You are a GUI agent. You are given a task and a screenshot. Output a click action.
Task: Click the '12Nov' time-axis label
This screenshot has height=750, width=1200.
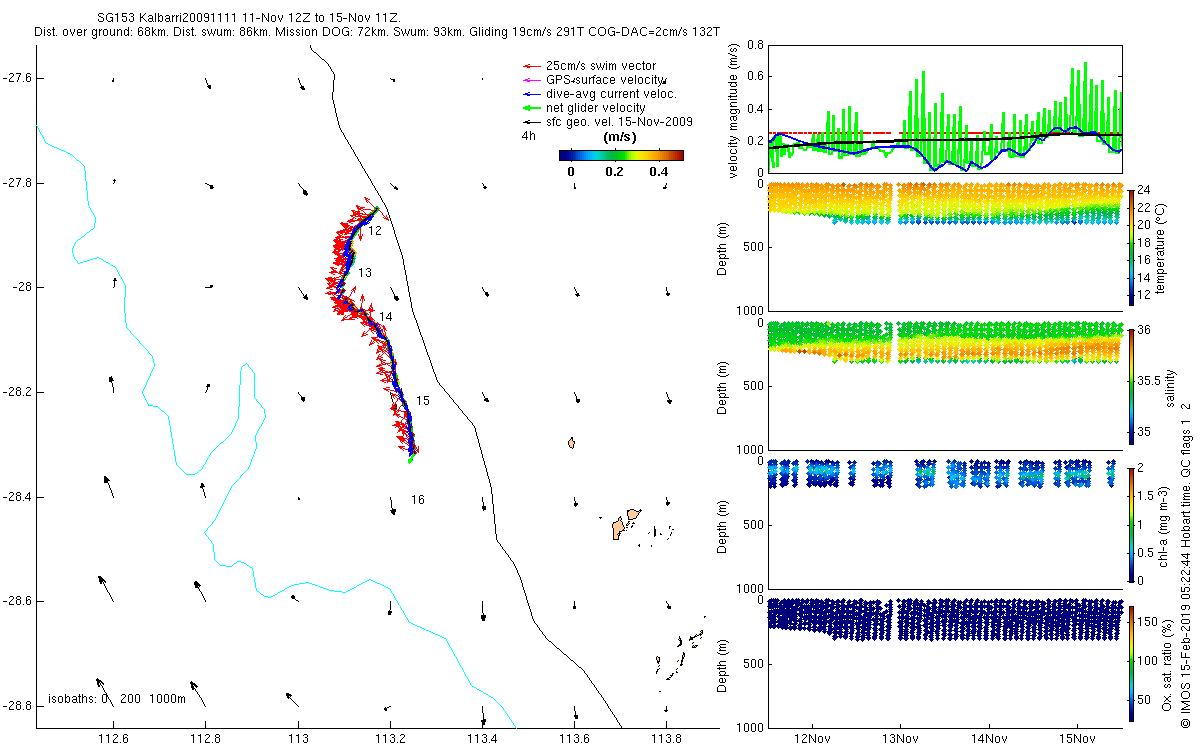tap(812, 739)
